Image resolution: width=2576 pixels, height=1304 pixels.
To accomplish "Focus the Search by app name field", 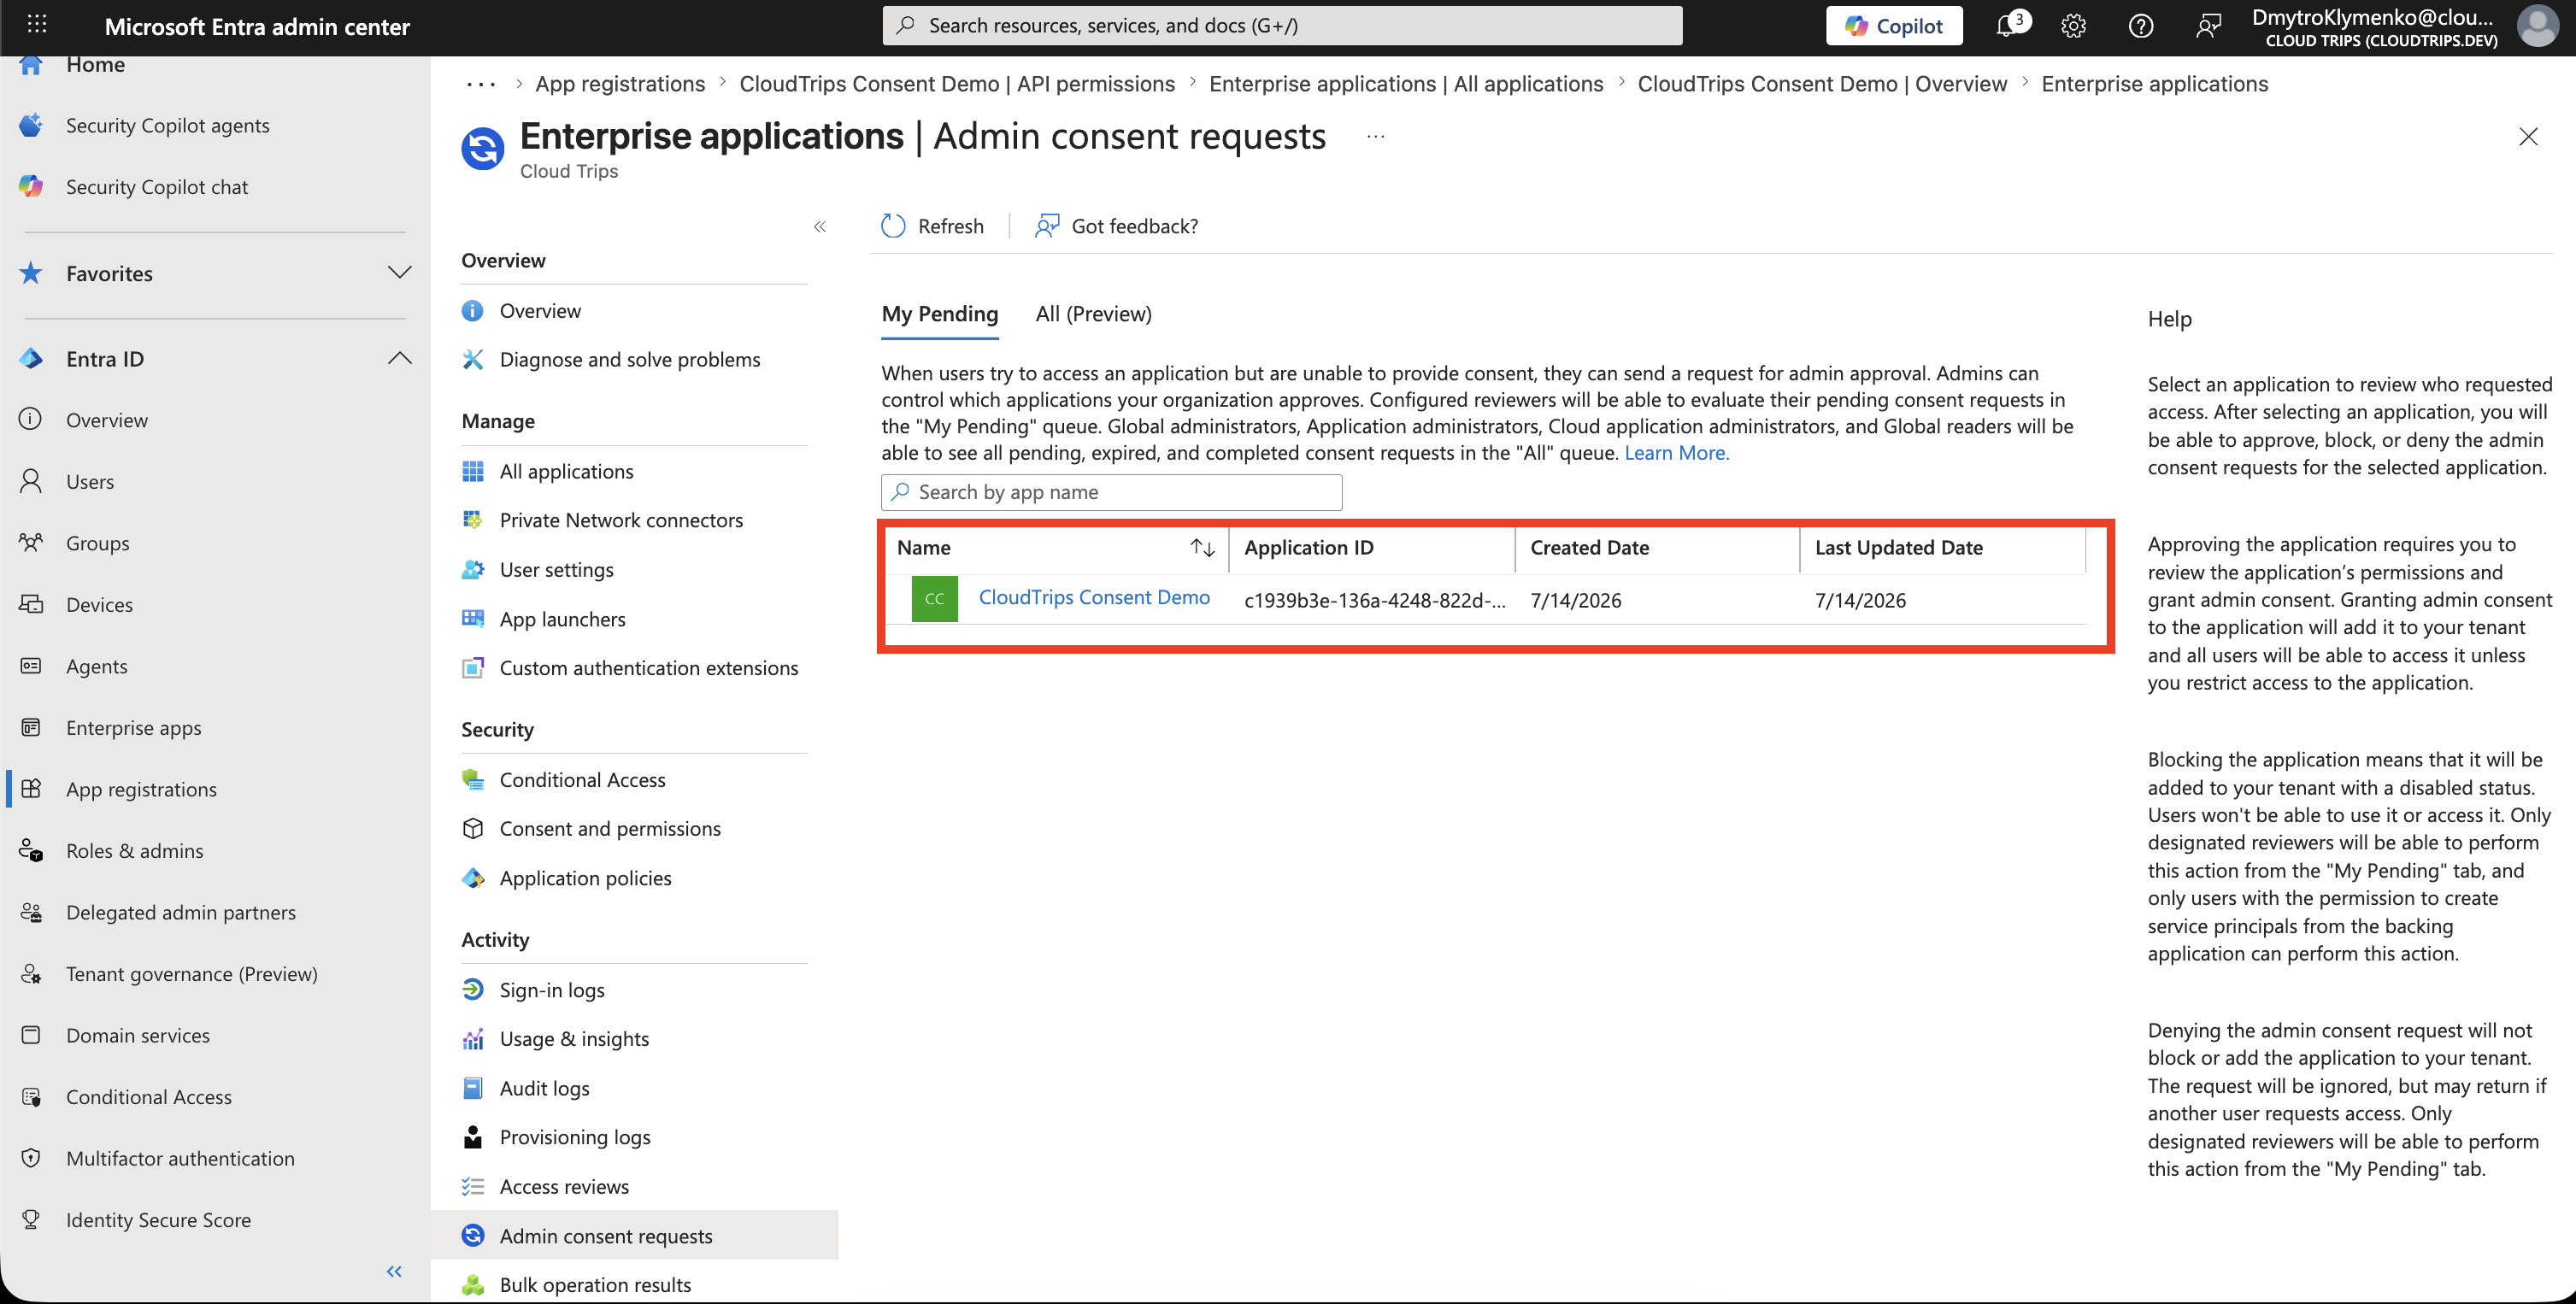I will pyautogui.click(x=1111, y=492).
